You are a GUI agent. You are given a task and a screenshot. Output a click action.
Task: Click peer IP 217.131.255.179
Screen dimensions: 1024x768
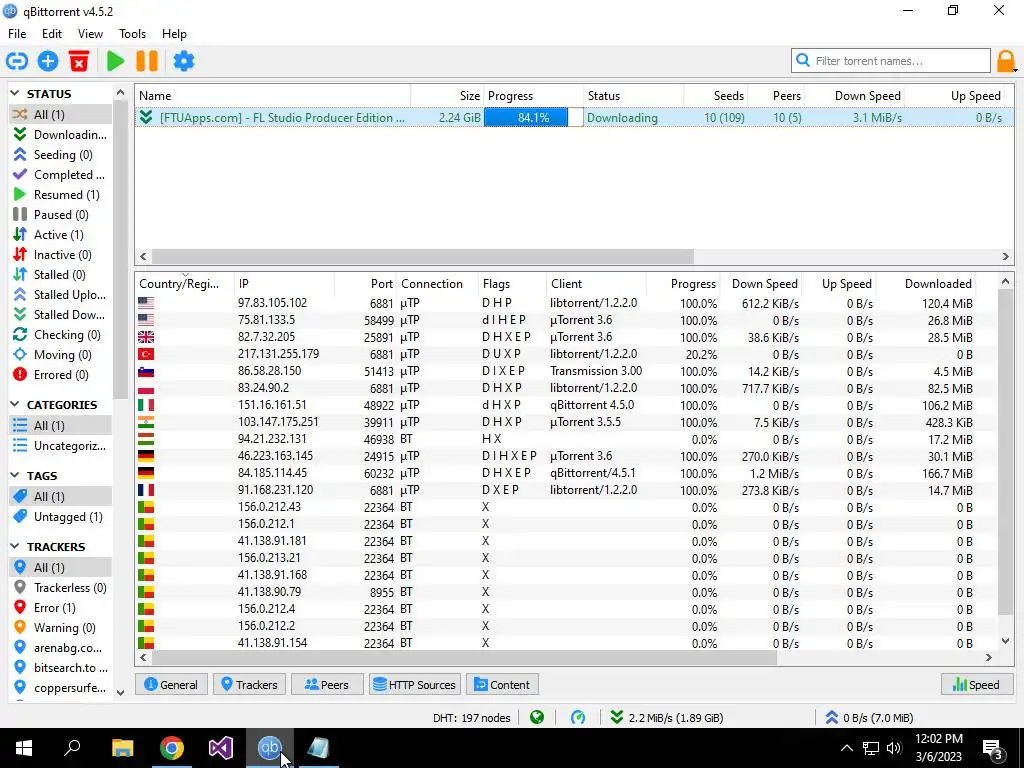click(x=278, y=354)
